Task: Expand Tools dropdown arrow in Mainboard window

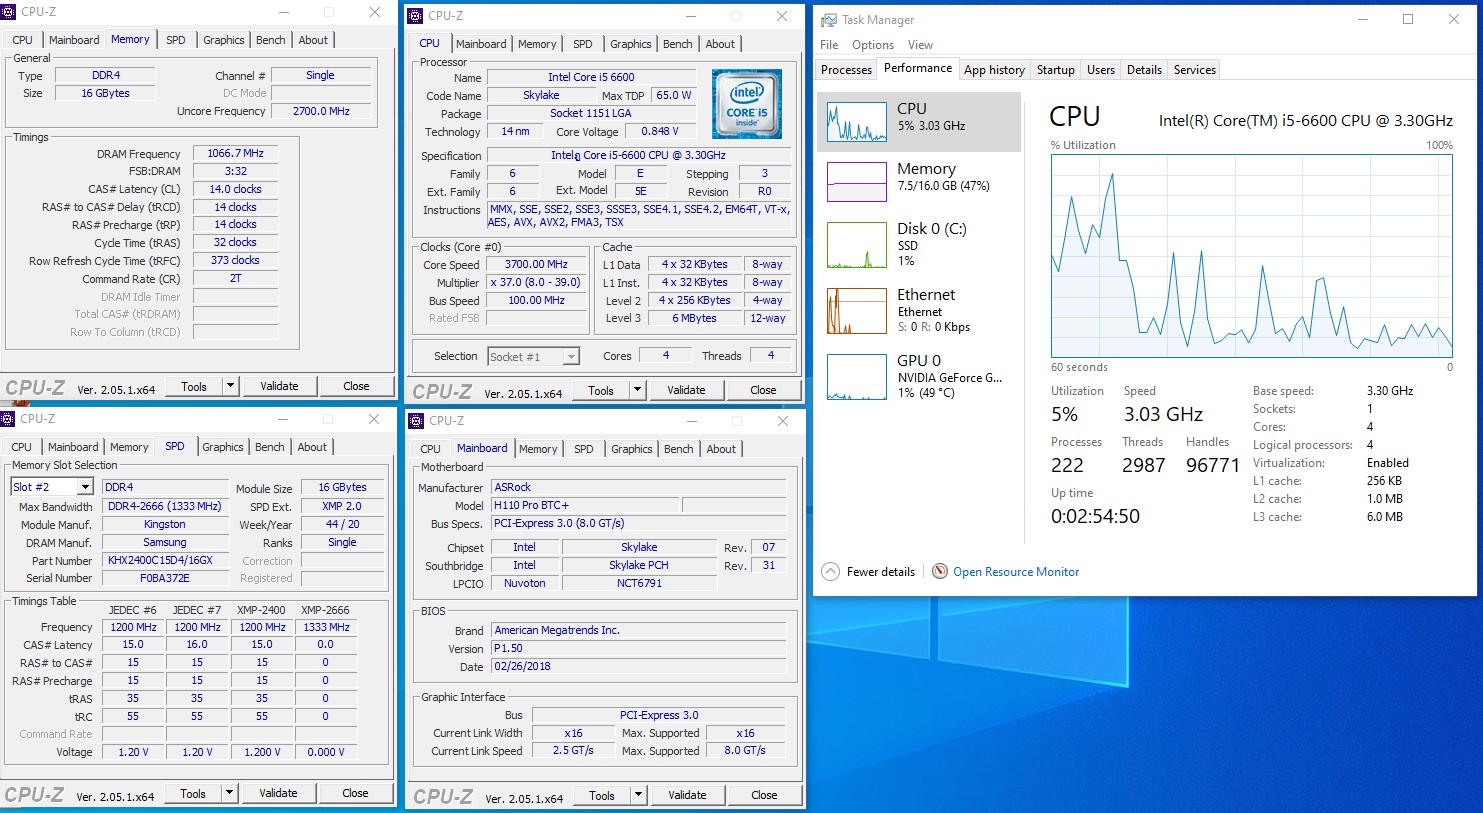Action: (638, 795)
